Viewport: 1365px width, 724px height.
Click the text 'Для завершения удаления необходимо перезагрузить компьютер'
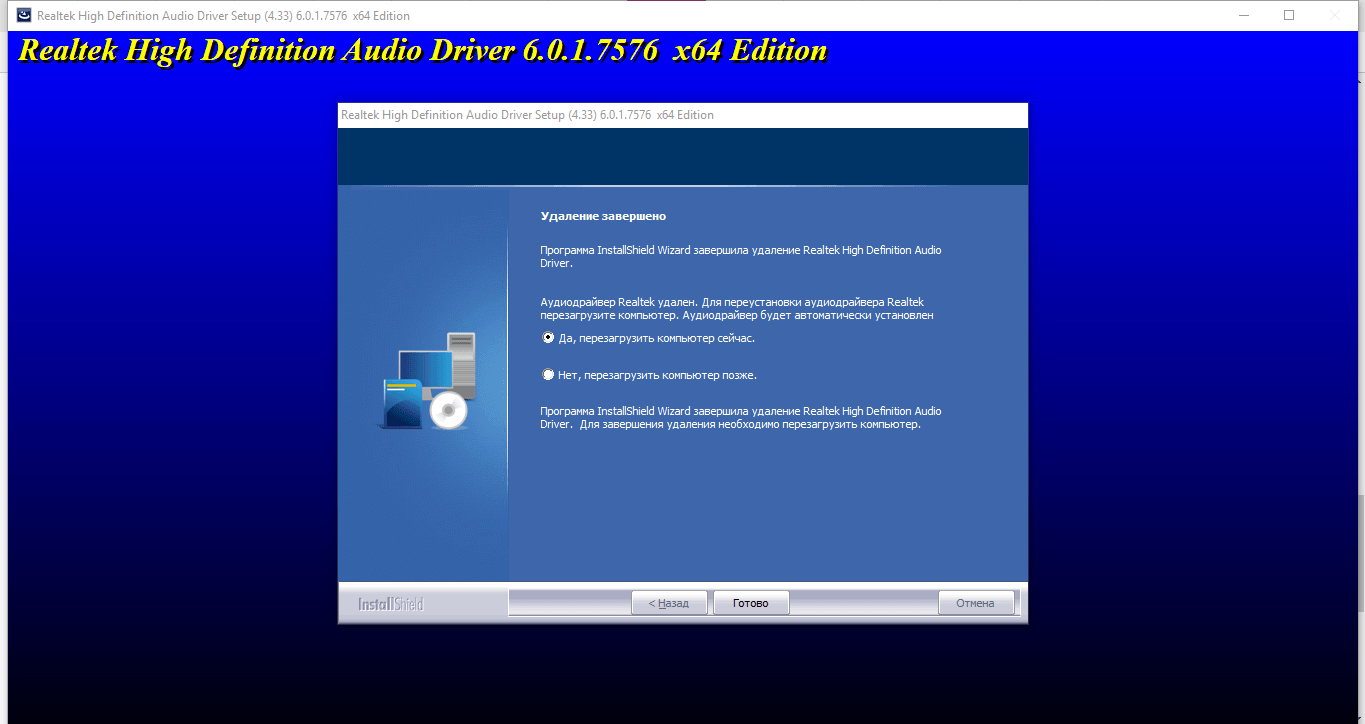click(750, 424)
